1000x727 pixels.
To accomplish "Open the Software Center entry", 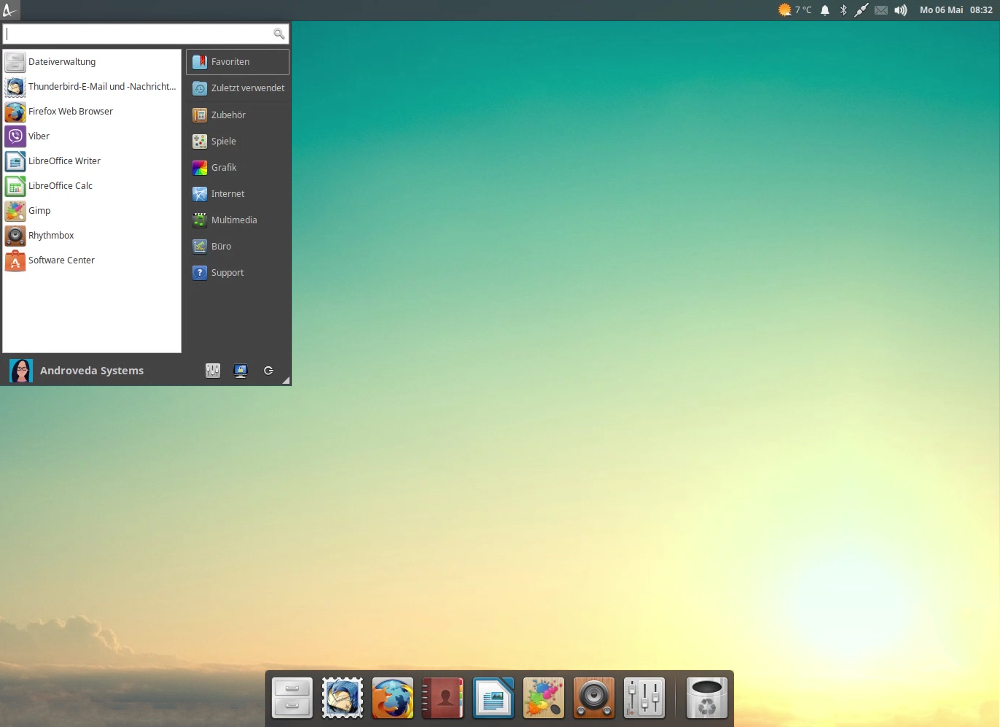I will pos(60,261).
